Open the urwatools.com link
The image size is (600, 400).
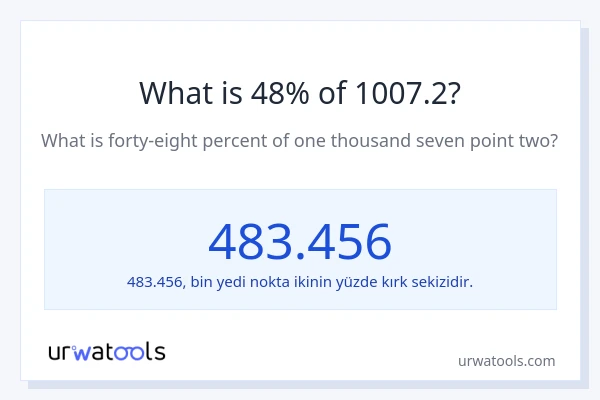(x=506, y=360)
